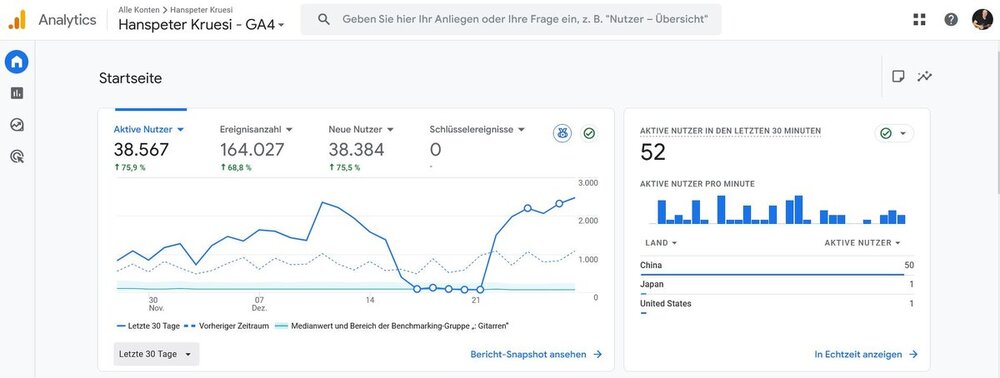This screenshot has height=378, width=1000.
Task: Click the Alle Konten breadcrumb link
Action: click(139, 10)
